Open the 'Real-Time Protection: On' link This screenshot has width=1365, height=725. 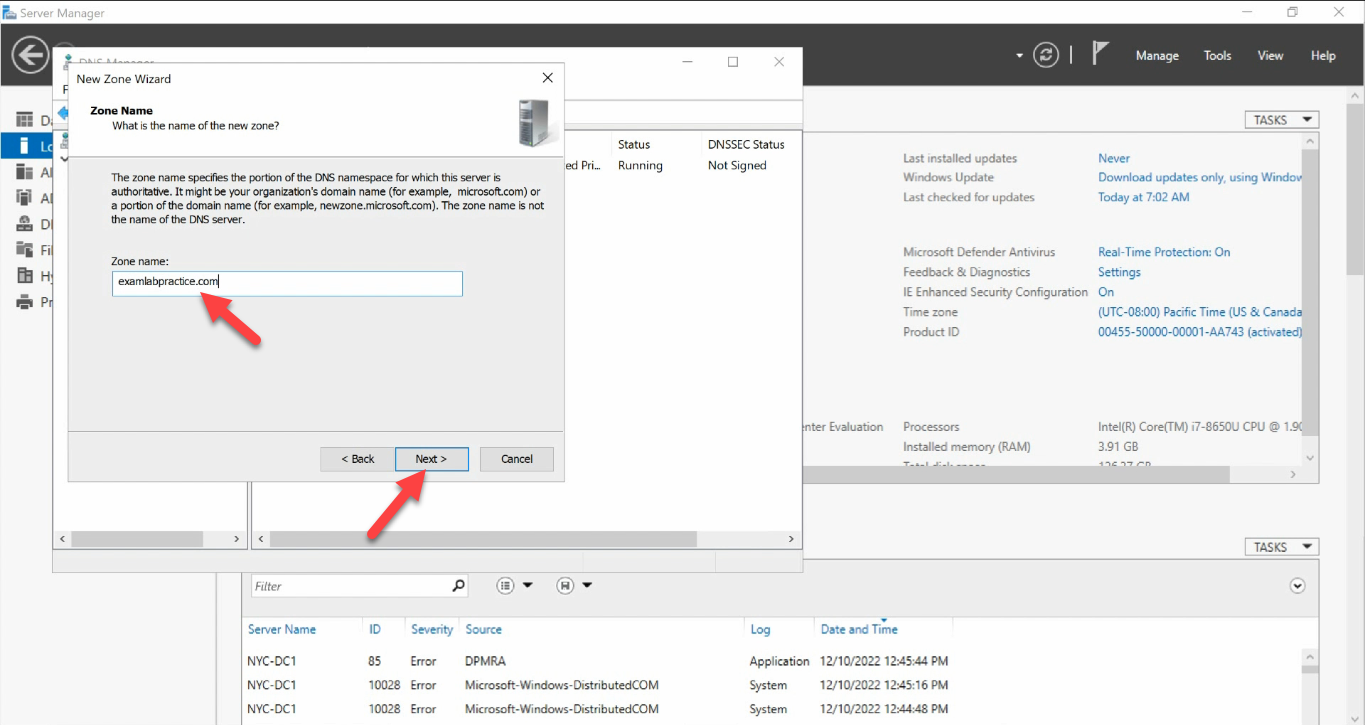(1164, 252)
